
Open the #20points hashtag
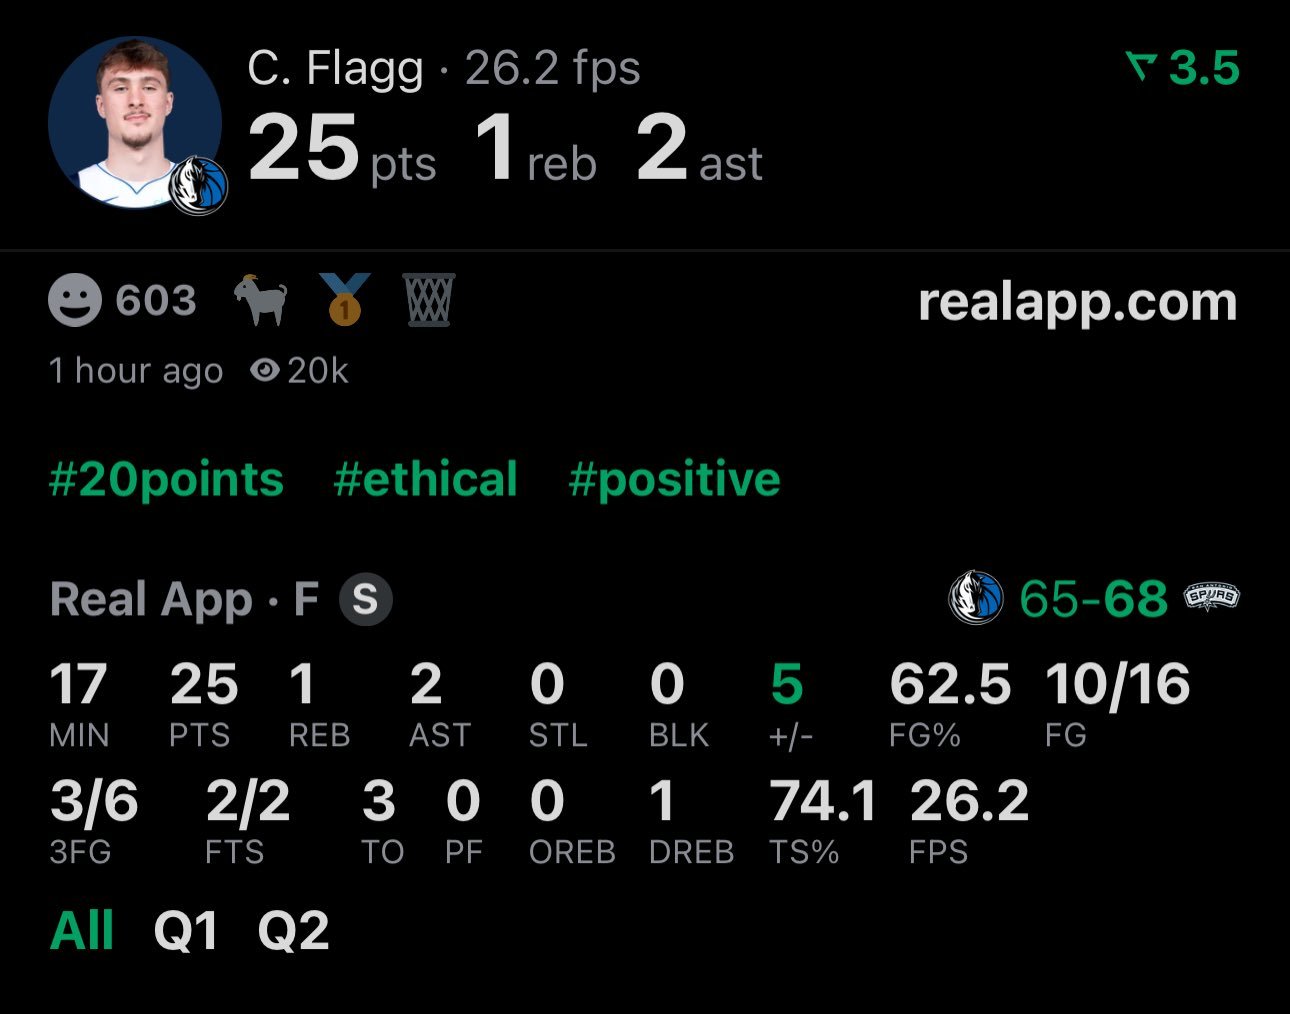[166, 479]
